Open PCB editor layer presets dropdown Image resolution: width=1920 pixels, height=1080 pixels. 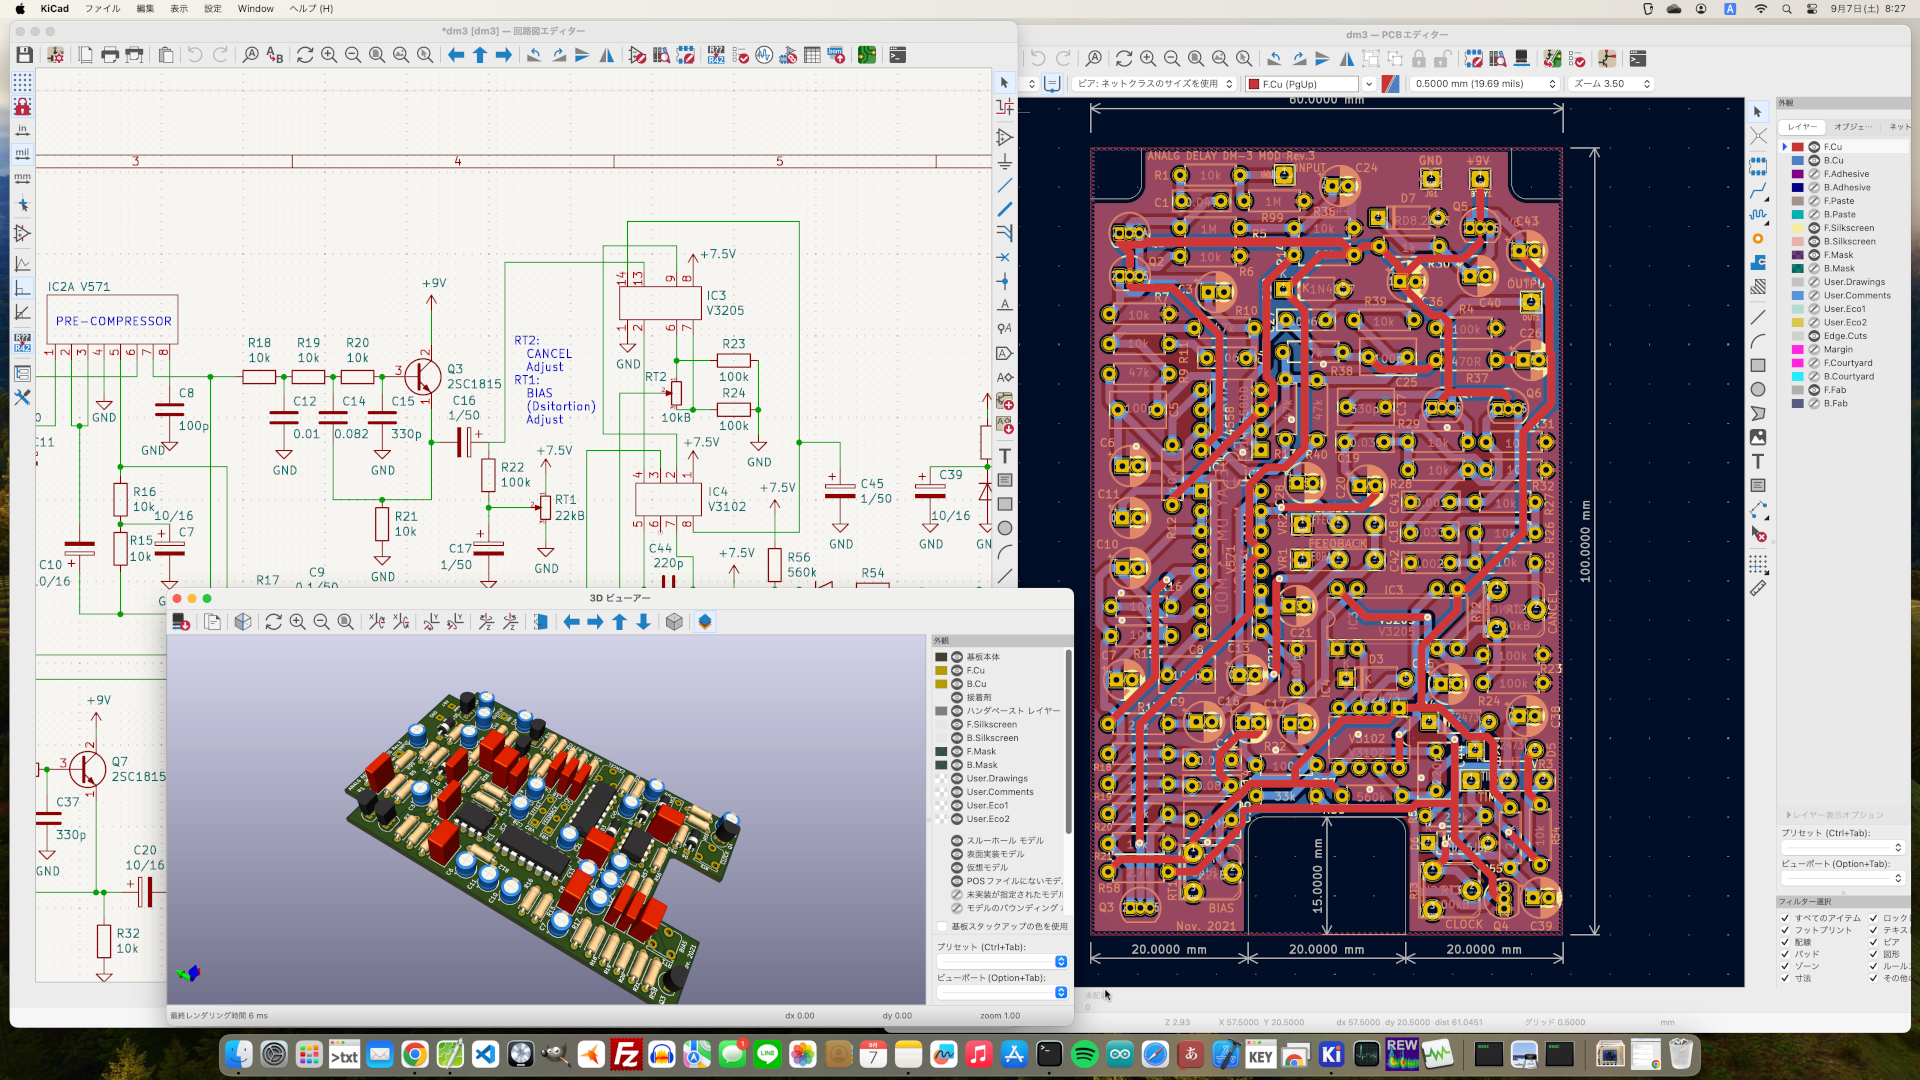click(1841, 848)
